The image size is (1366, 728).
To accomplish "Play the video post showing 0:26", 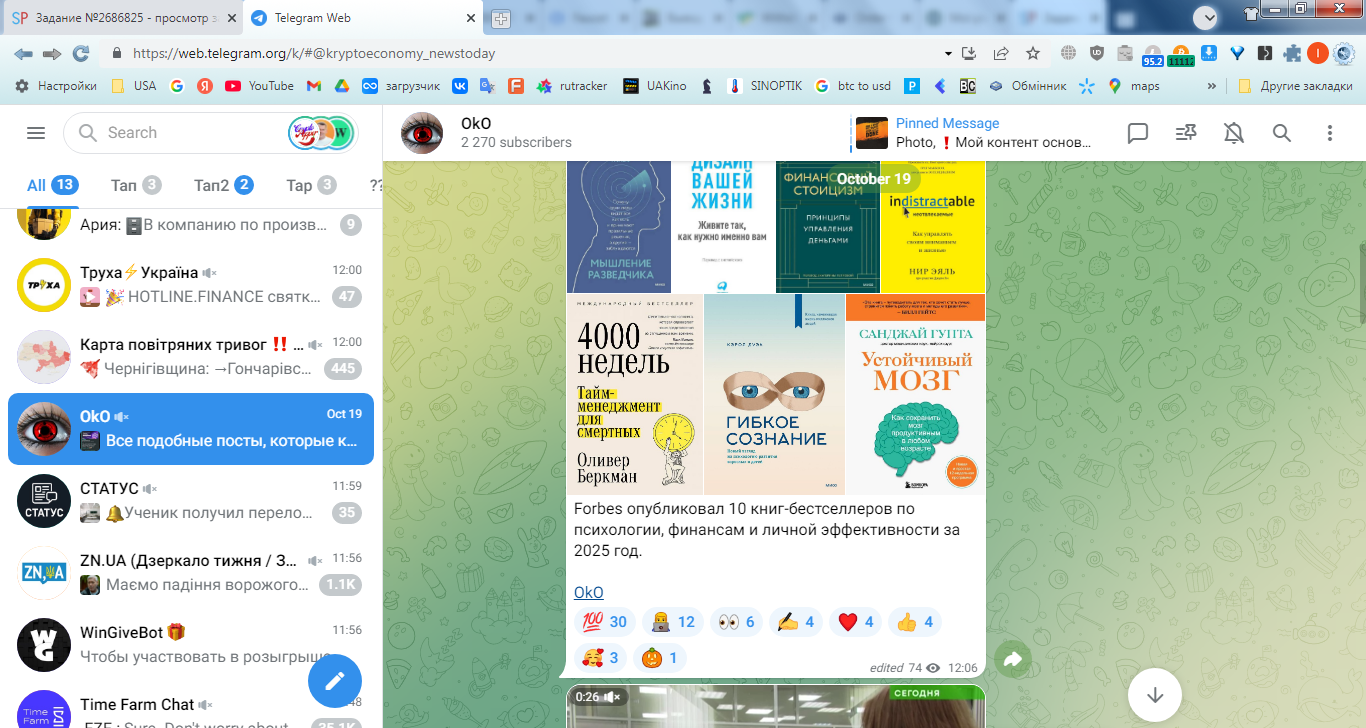I will (776, 706).
